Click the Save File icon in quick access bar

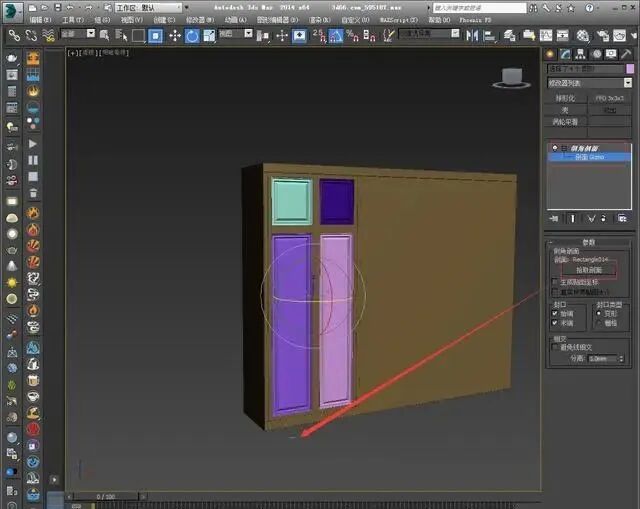click(x=58, y=7)
